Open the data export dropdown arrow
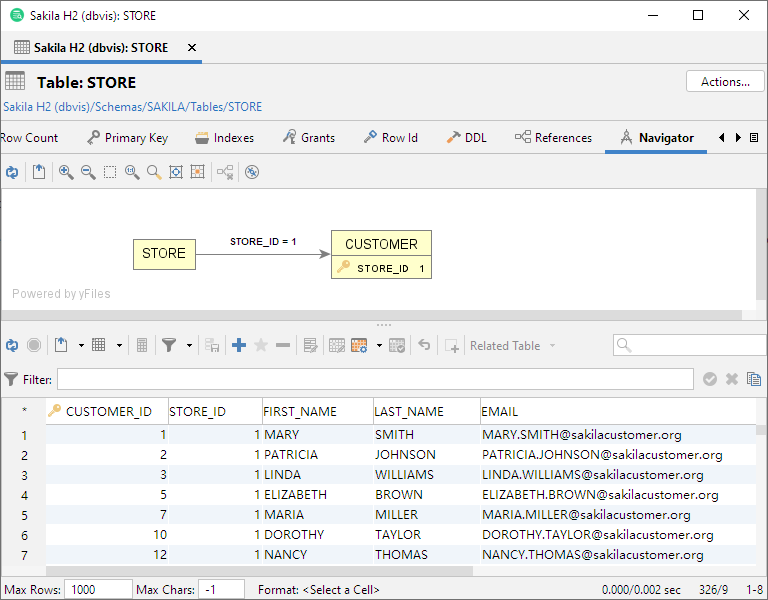Screen dimensions: 768x600 tap(81, 345)
